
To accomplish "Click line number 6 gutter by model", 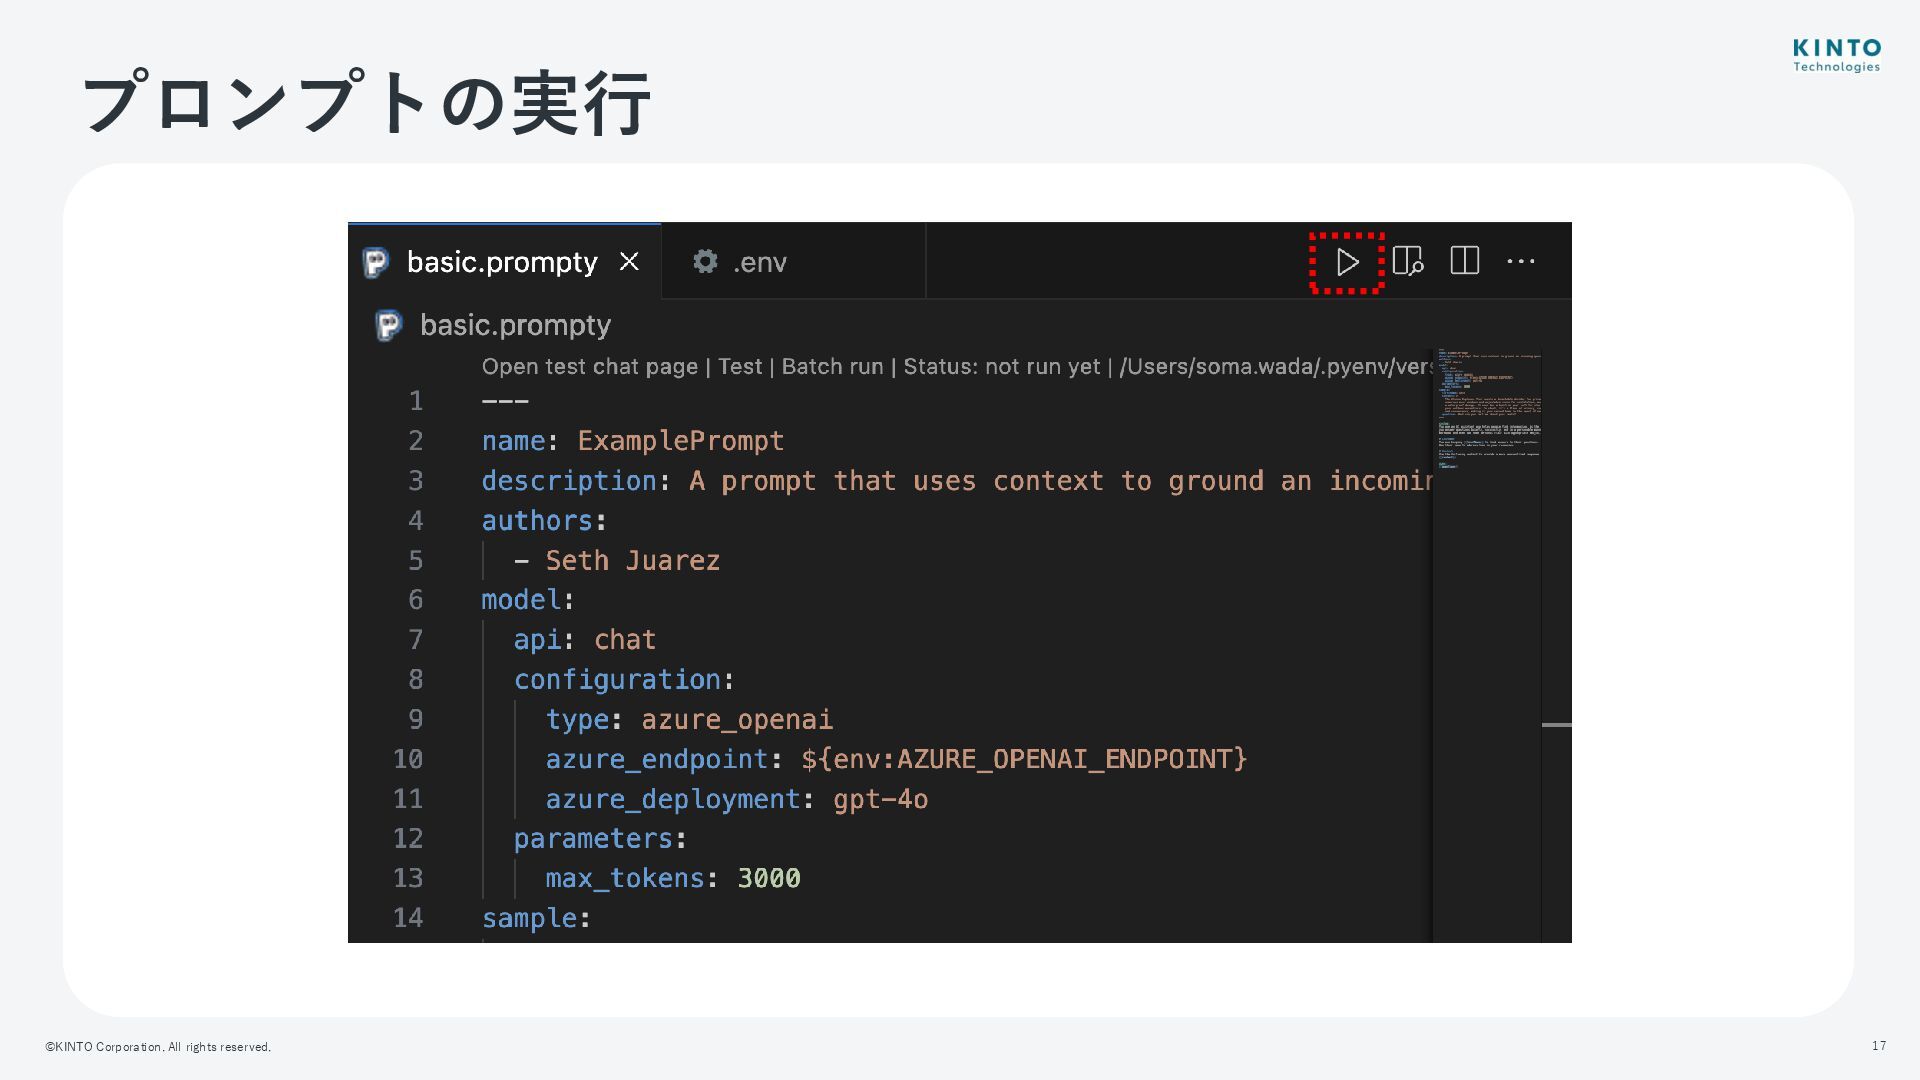I will pos(415,600).
